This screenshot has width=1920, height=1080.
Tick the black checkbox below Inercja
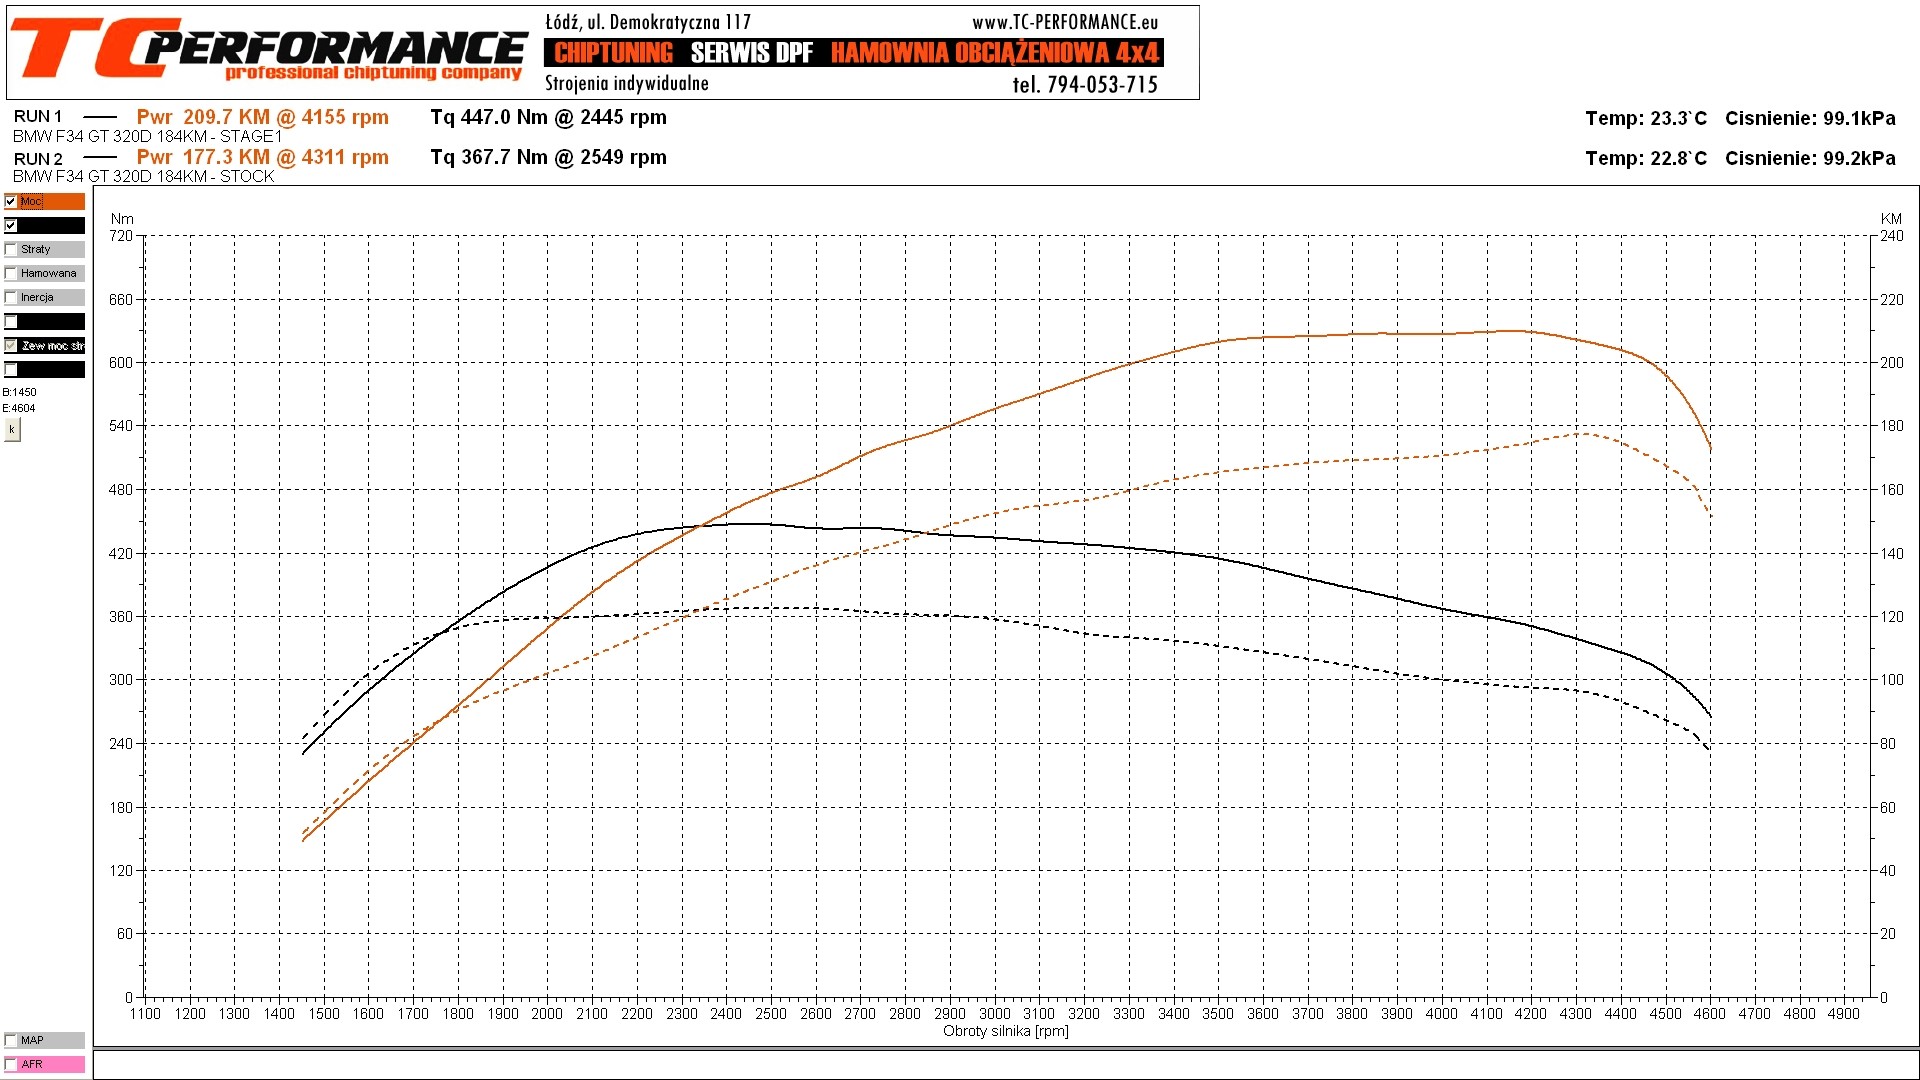pos(11,321)
